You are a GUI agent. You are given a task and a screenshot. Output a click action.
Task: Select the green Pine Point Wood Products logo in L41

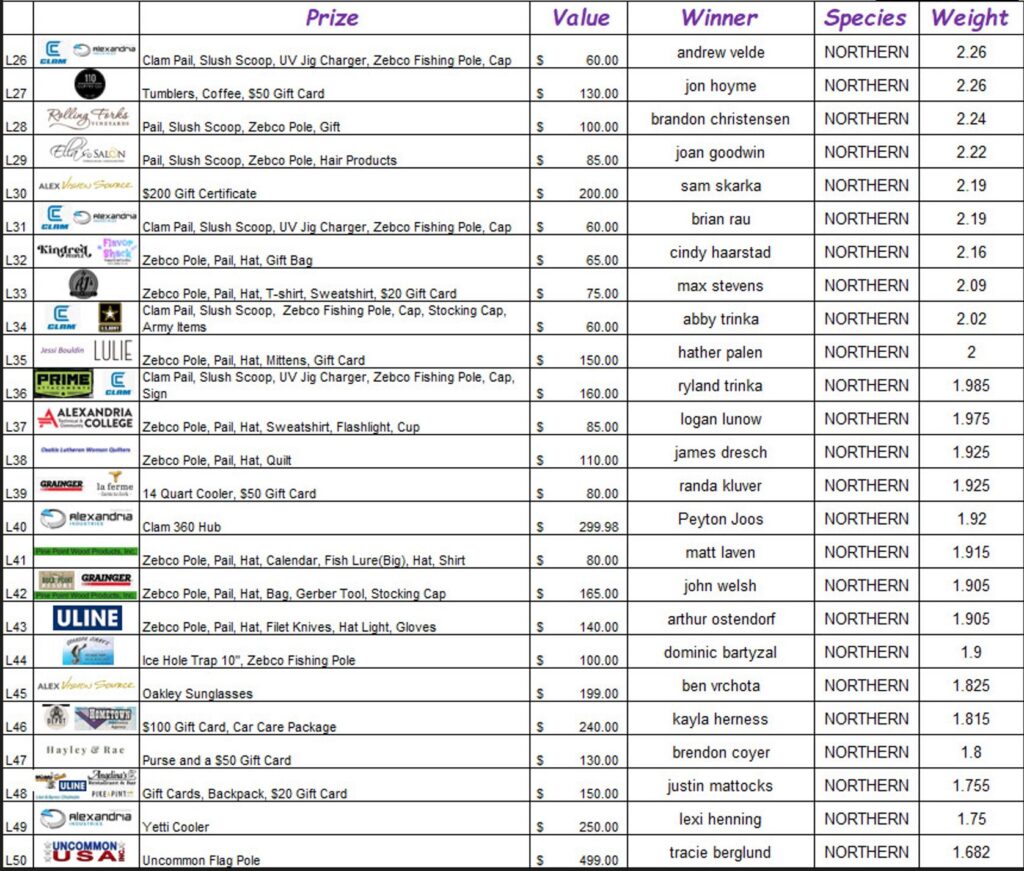tap(86, 551)
